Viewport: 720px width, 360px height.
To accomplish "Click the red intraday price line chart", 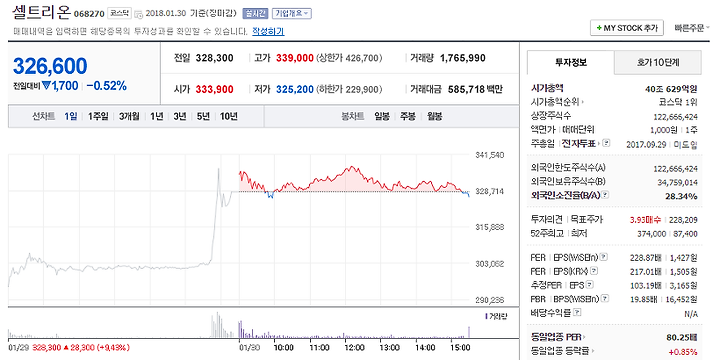I will point(354,181).
